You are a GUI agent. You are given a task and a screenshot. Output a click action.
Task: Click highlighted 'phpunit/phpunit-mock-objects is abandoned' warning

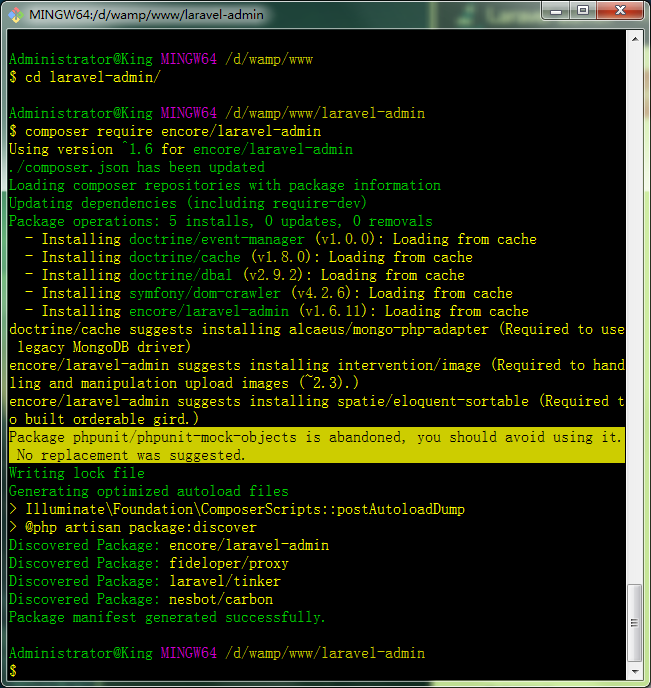point(317,437)
